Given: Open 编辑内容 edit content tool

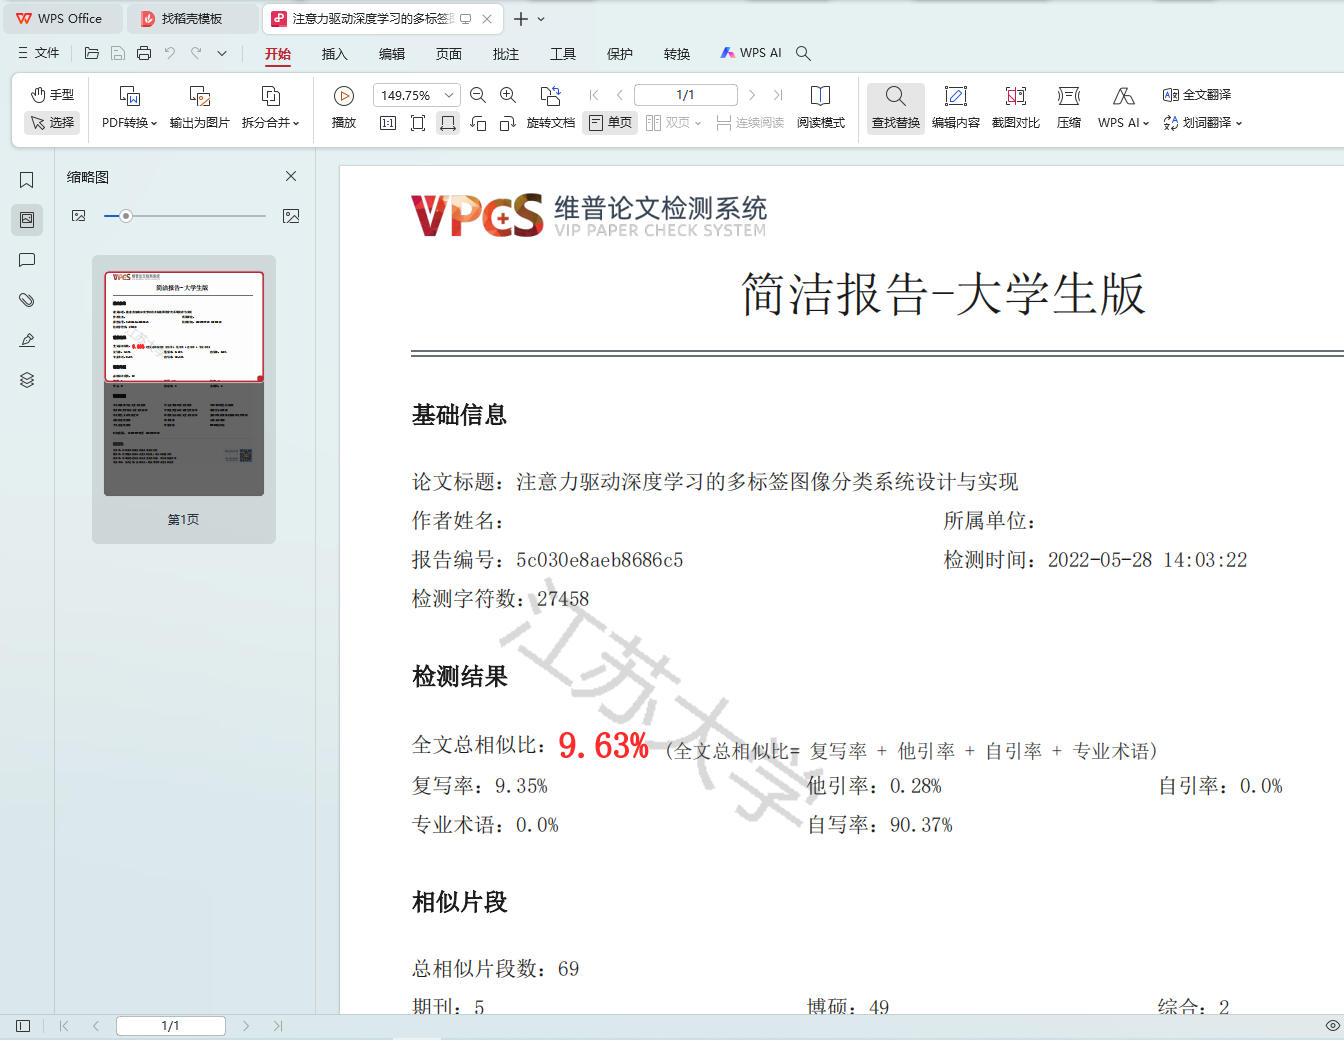Looking at the screenshot, I should (x=956, y=108).
